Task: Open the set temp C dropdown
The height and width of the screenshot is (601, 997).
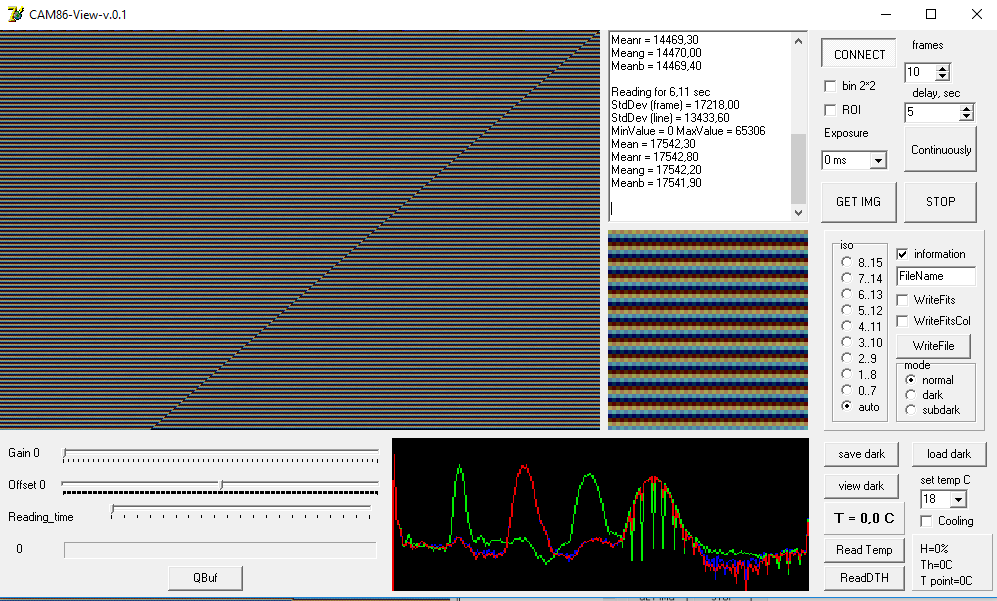Action: pos(959,498)
